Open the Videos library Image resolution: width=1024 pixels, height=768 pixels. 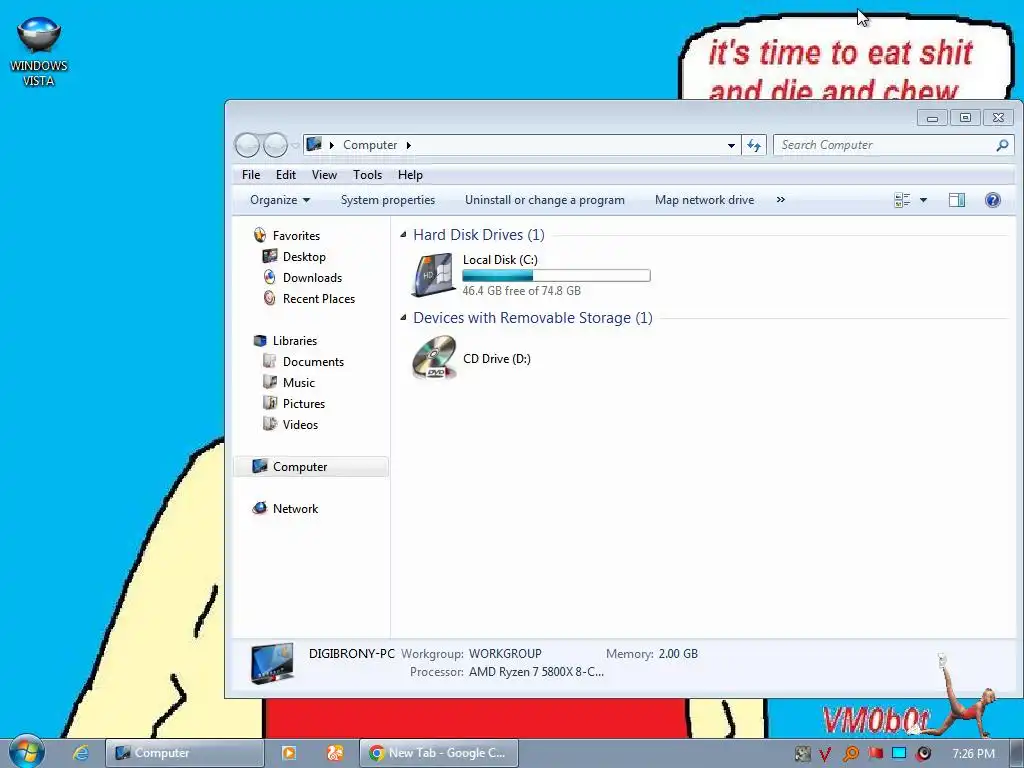pyautogui.click(x=300, y=424)
